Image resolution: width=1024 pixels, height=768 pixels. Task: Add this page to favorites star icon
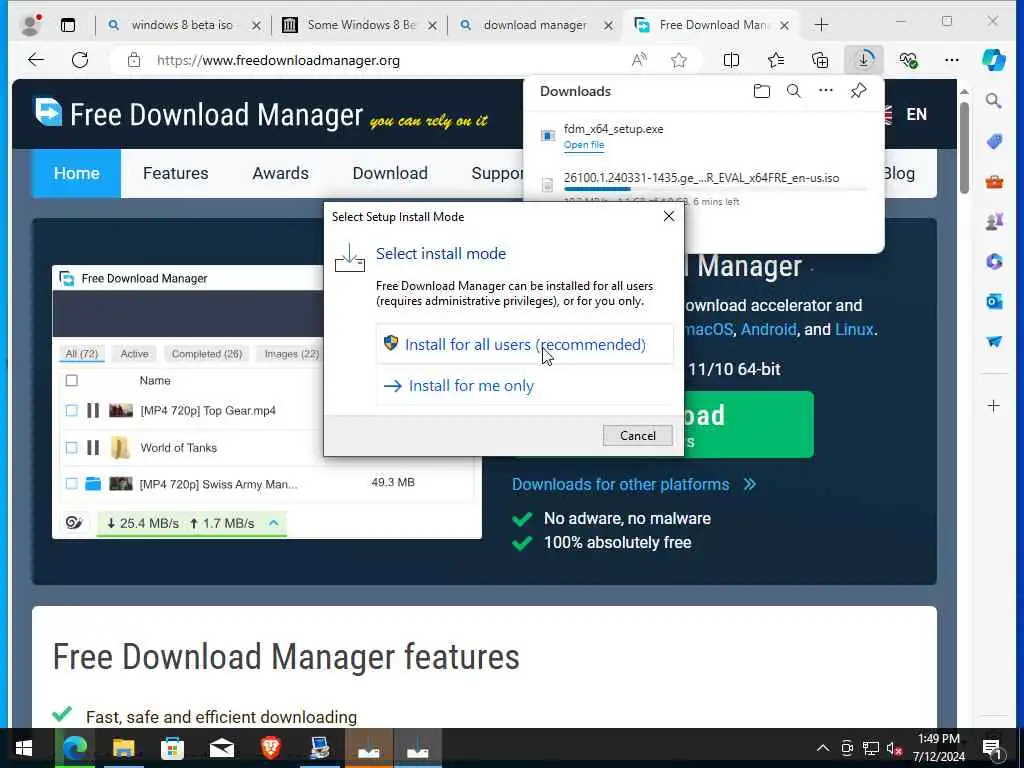679,60
